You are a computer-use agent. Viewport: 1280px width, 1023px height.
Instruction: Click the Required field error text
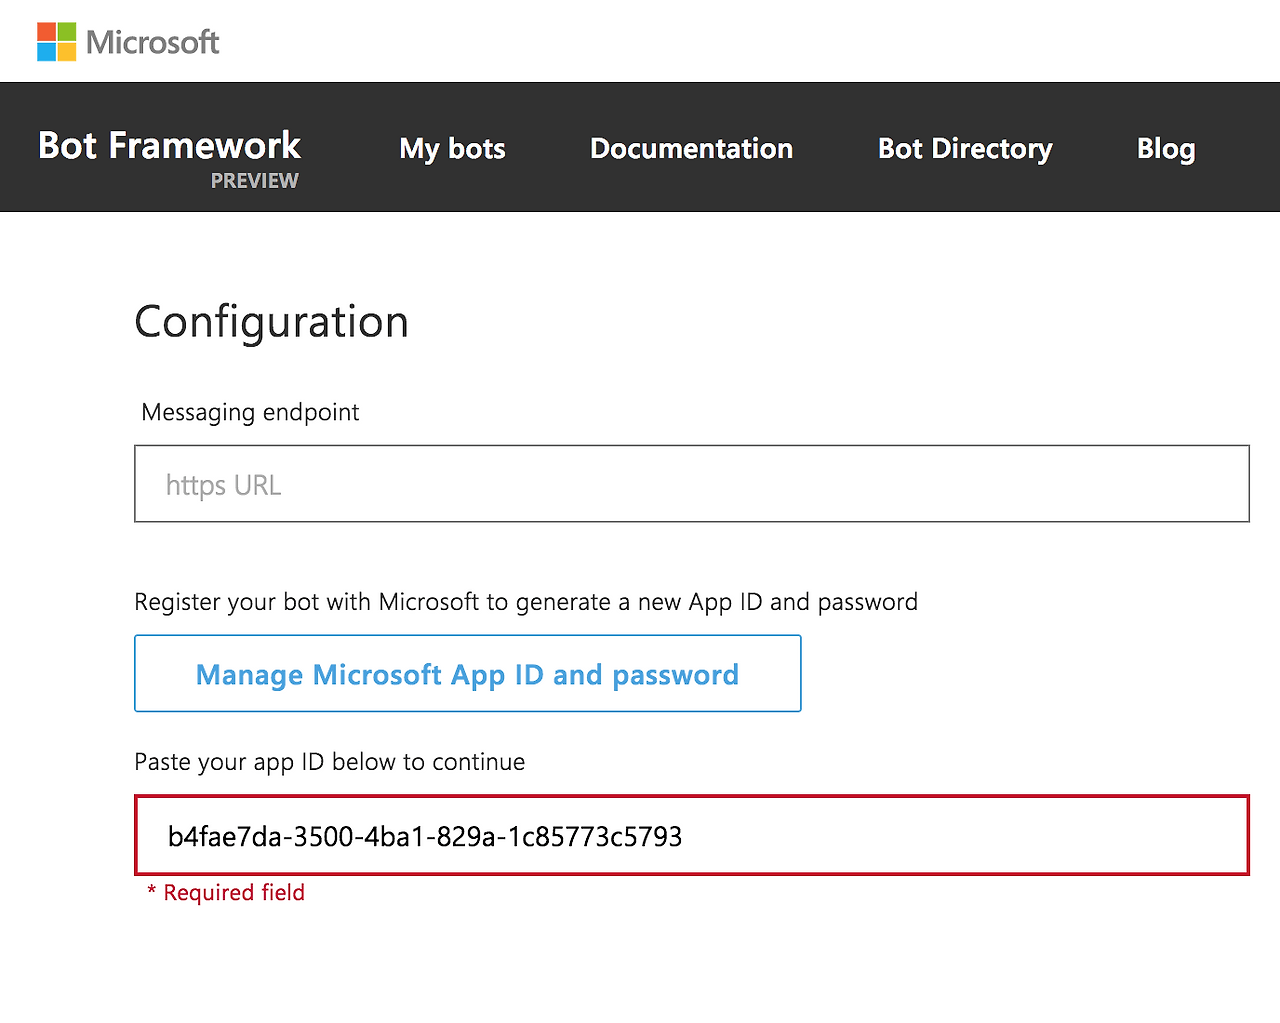pos(234,893)
